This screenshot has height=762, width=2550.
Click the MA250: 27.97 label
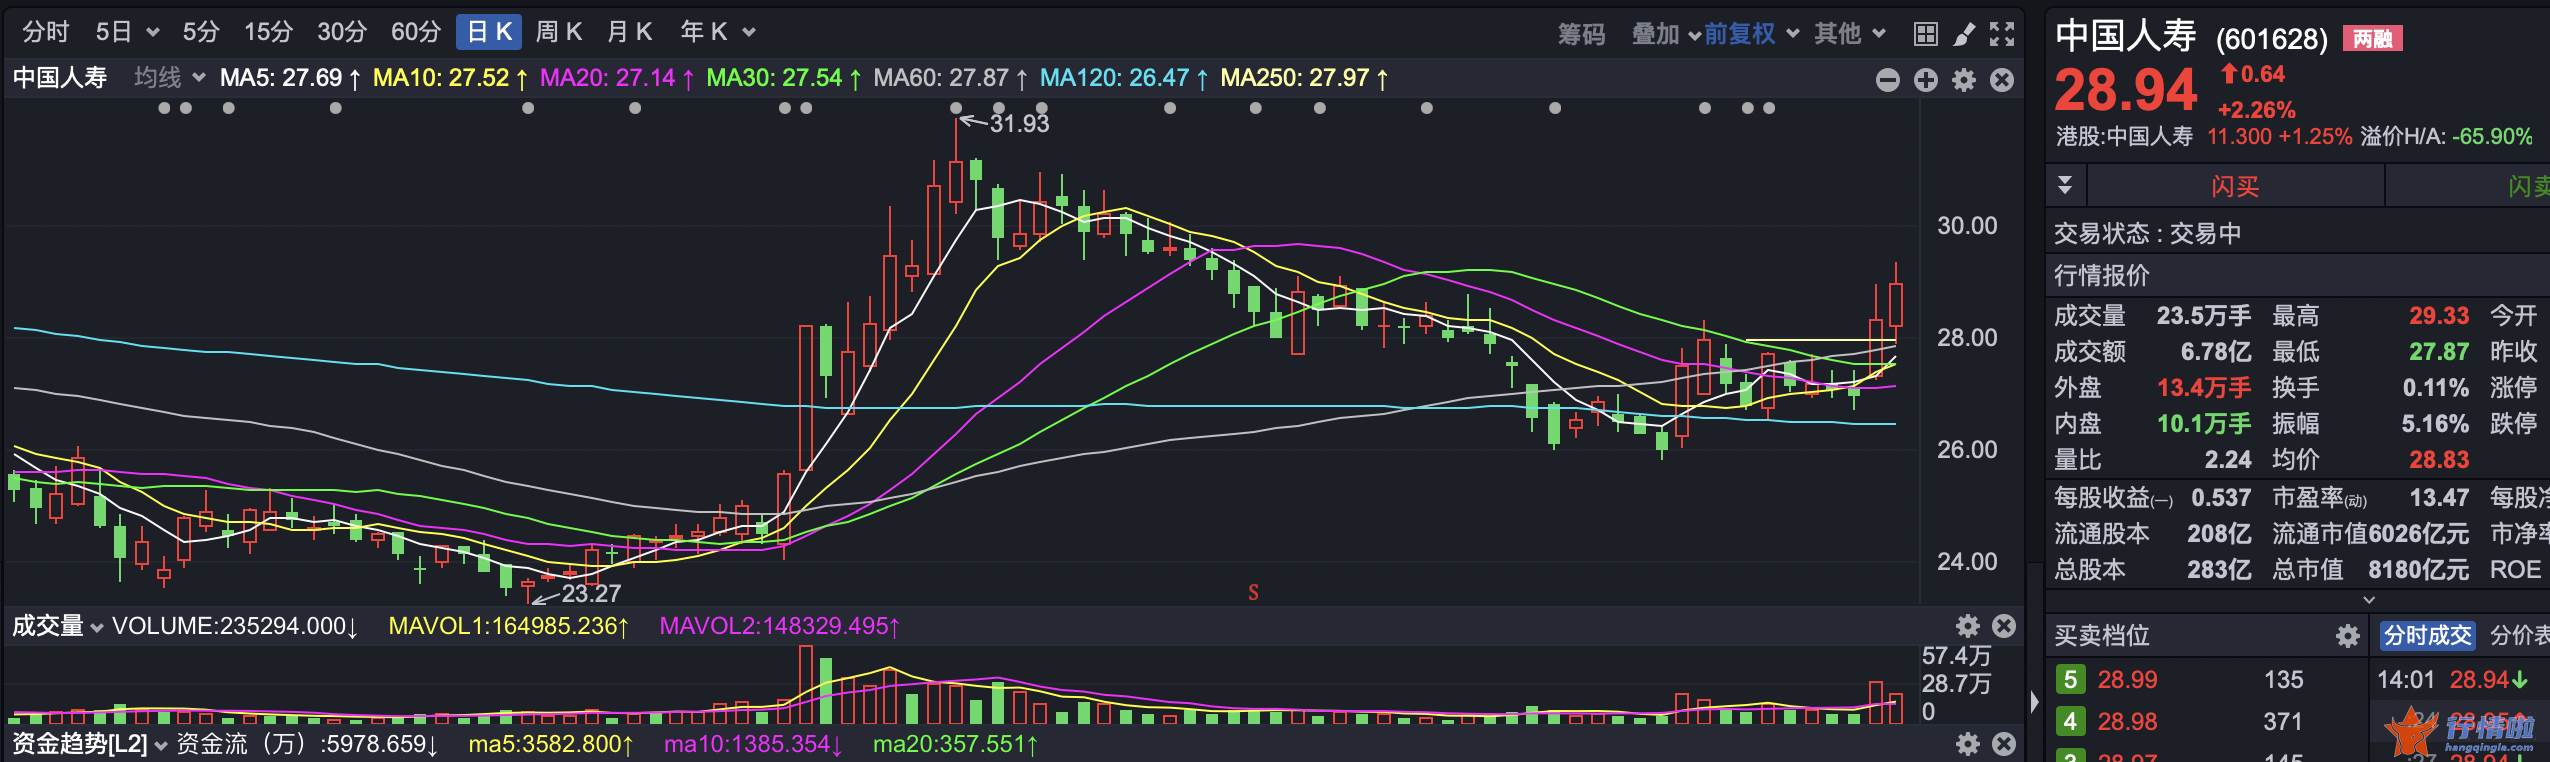pyautogui.click(x=1304, y=78)
